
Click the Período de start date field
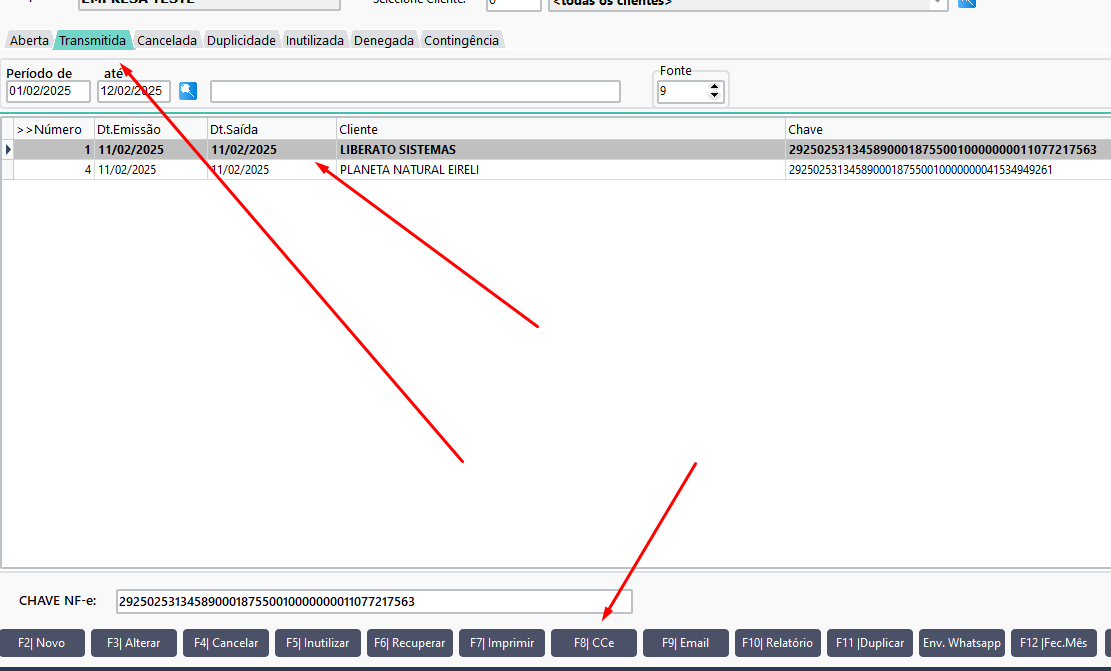point(48,91)
